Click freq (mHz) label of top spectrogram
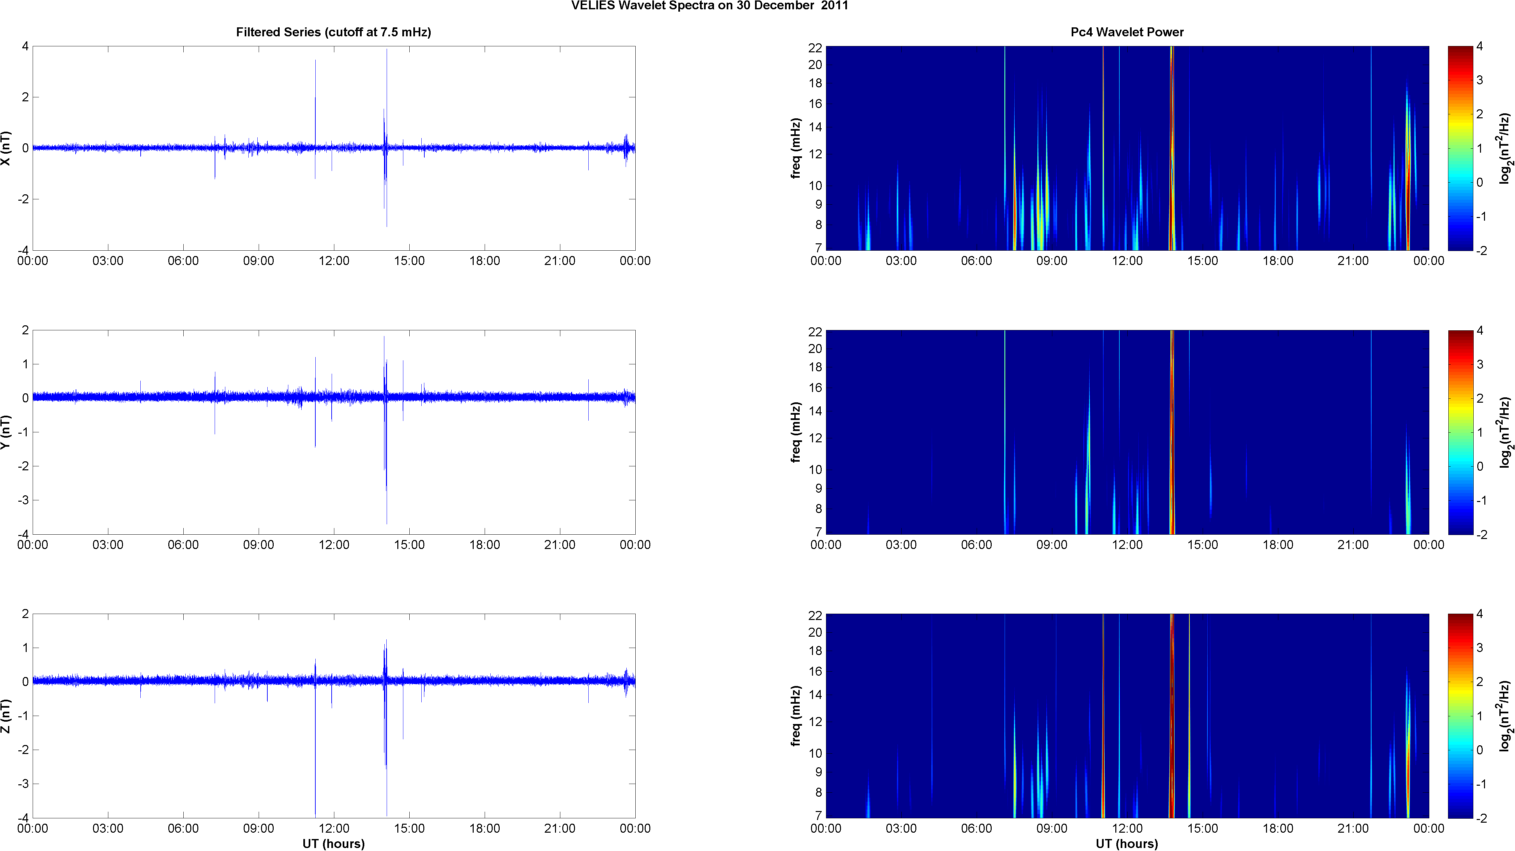1515x851 pixels. click(x=796, y=148)
